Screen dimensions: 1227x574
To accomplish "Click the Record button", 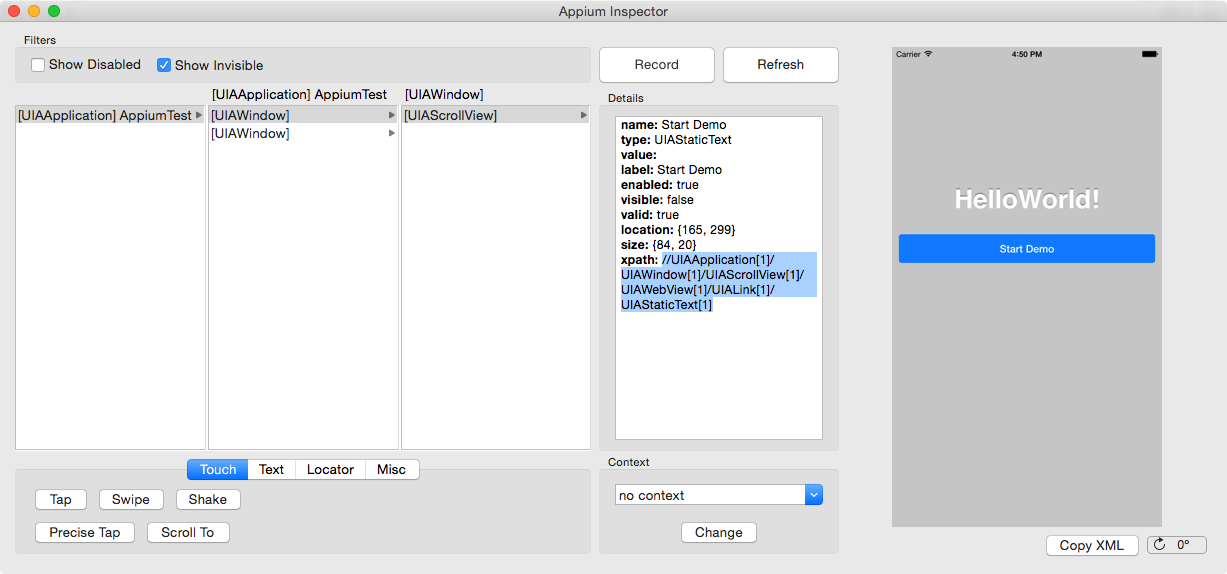I will [656, 65].
